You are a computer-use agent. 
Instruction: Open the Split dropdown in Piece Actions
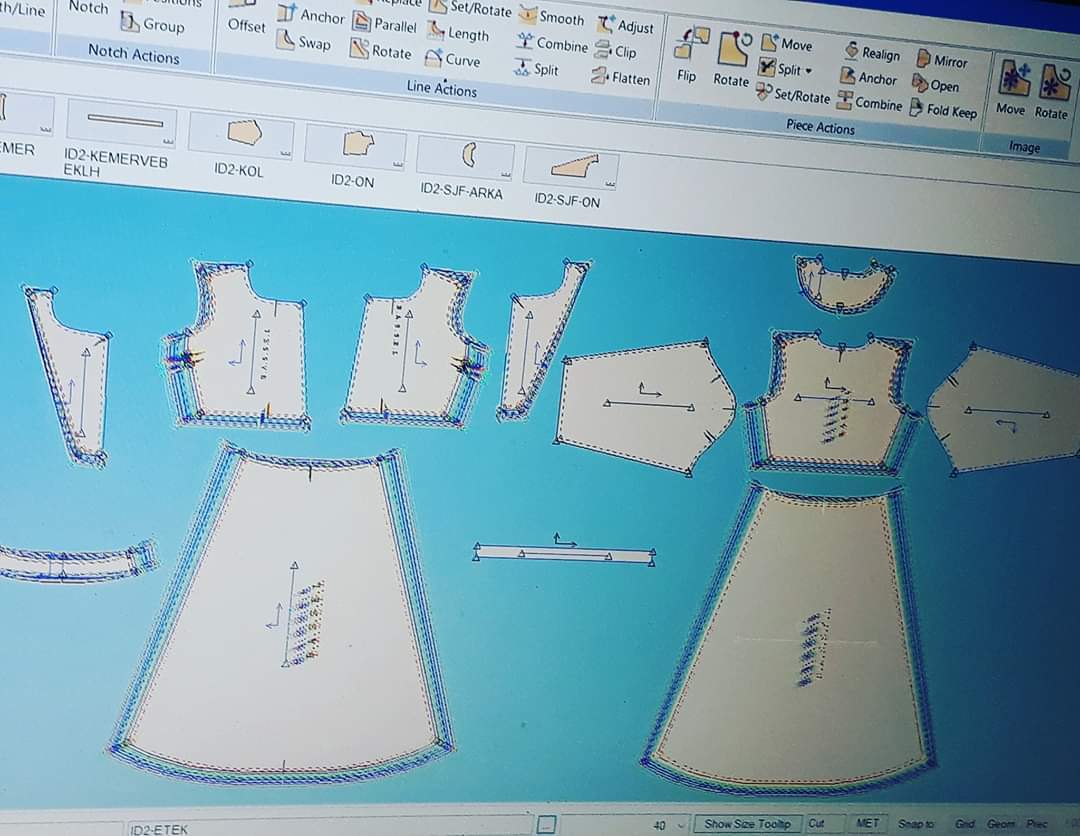coord(809,71)
